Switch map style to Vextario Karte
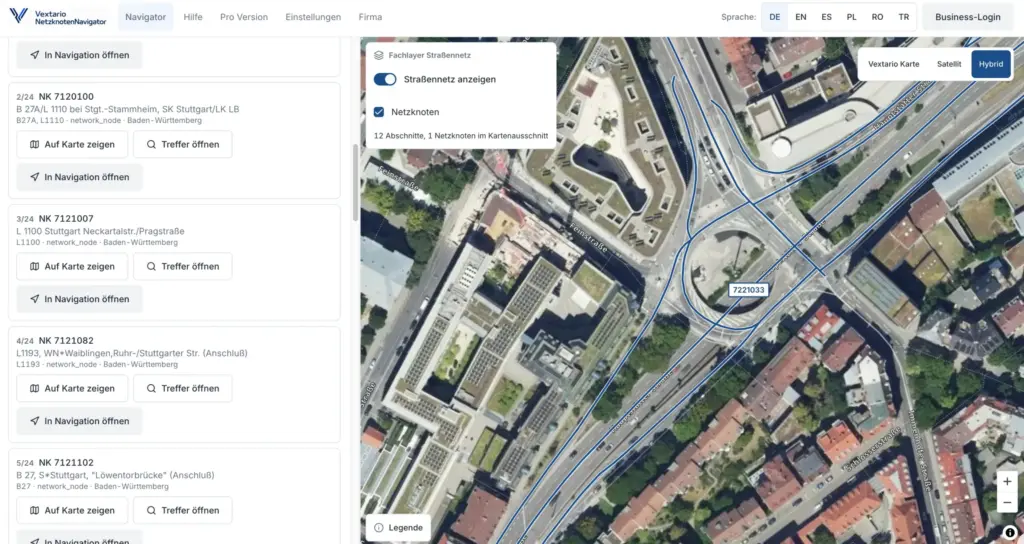This screenshot has height=544, width=1024. (x=893, y=64)
